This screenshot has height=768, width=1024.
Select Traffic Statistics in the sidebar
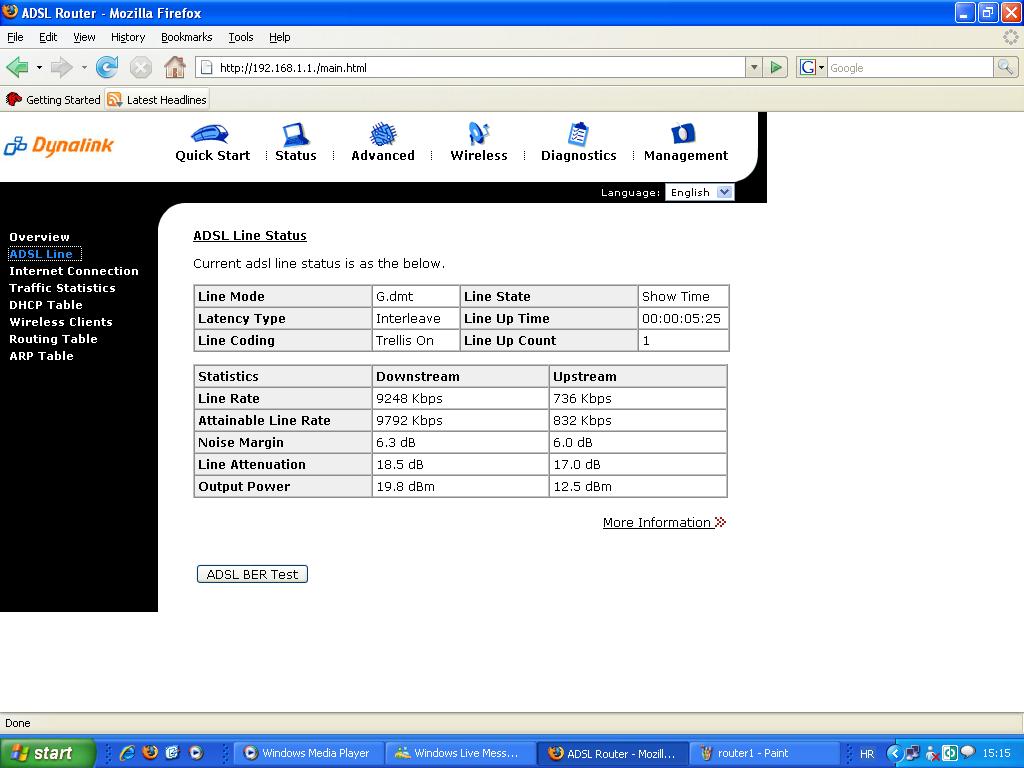pyautogui.click(x=62, y=288)
